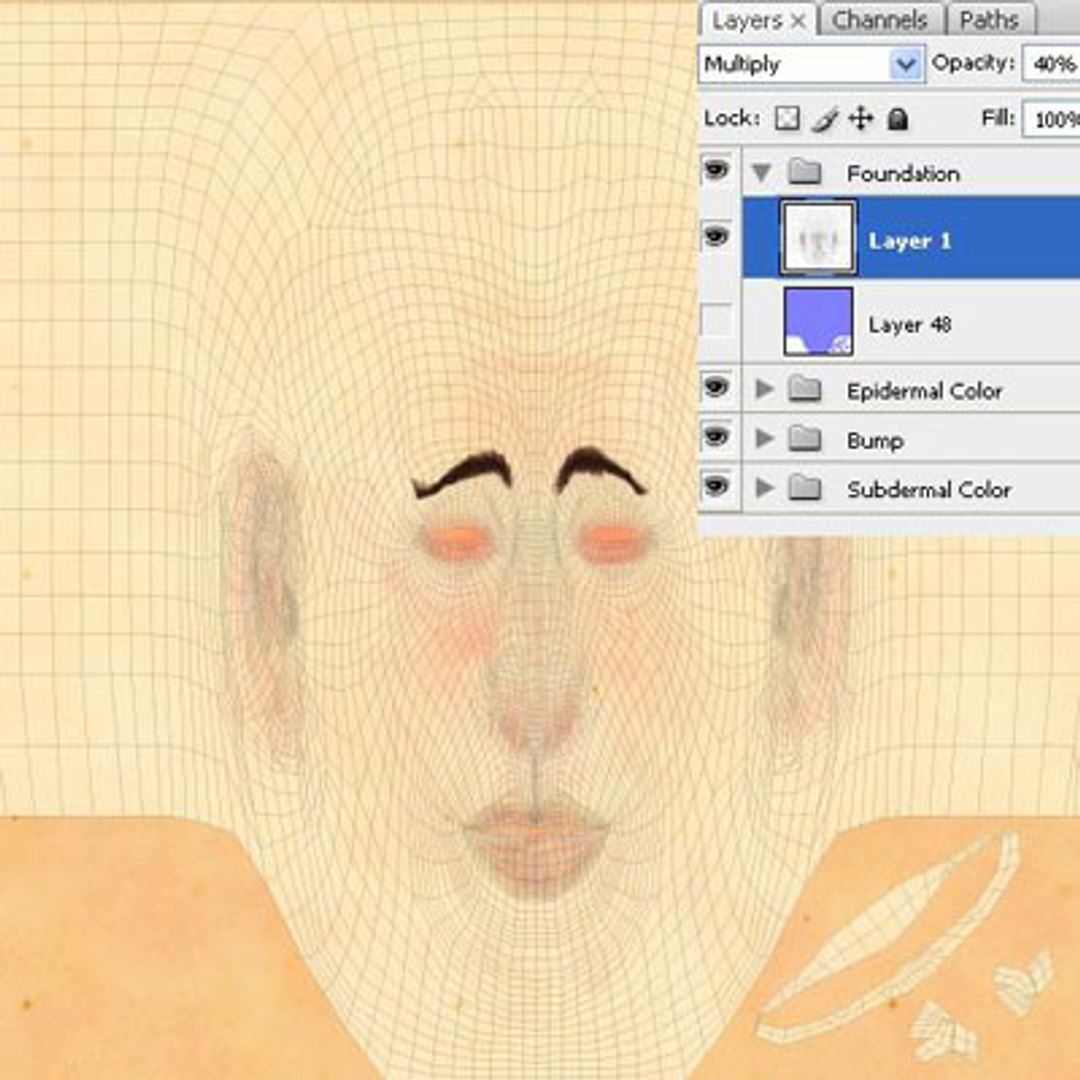This screenshot has width=1080, height=1080.
Task: Hide the Epidermal Color group
Action: pos(716,387)
